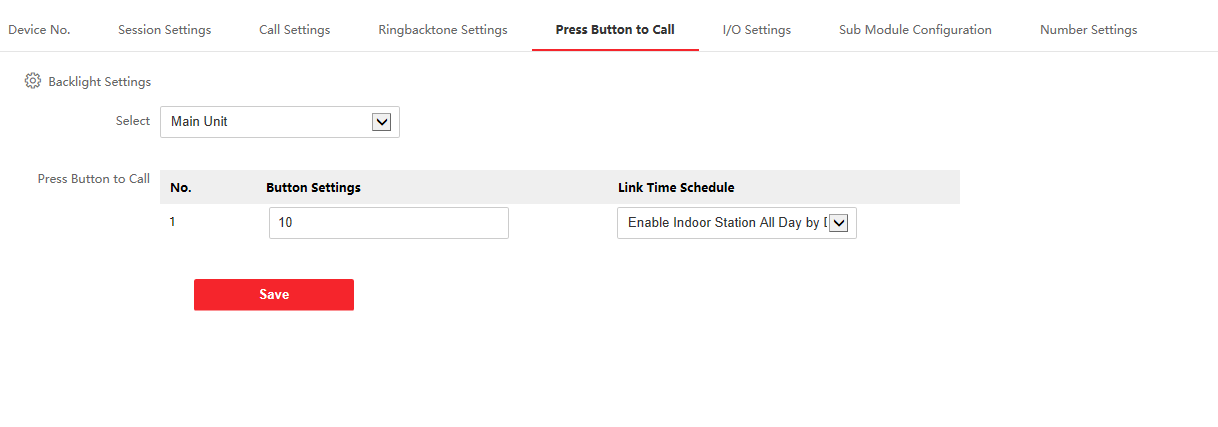The height and width of the screenshot is (427, 1218).
Task: Open the Sub Module Configuration tab
Action: [x=915, y=30]
